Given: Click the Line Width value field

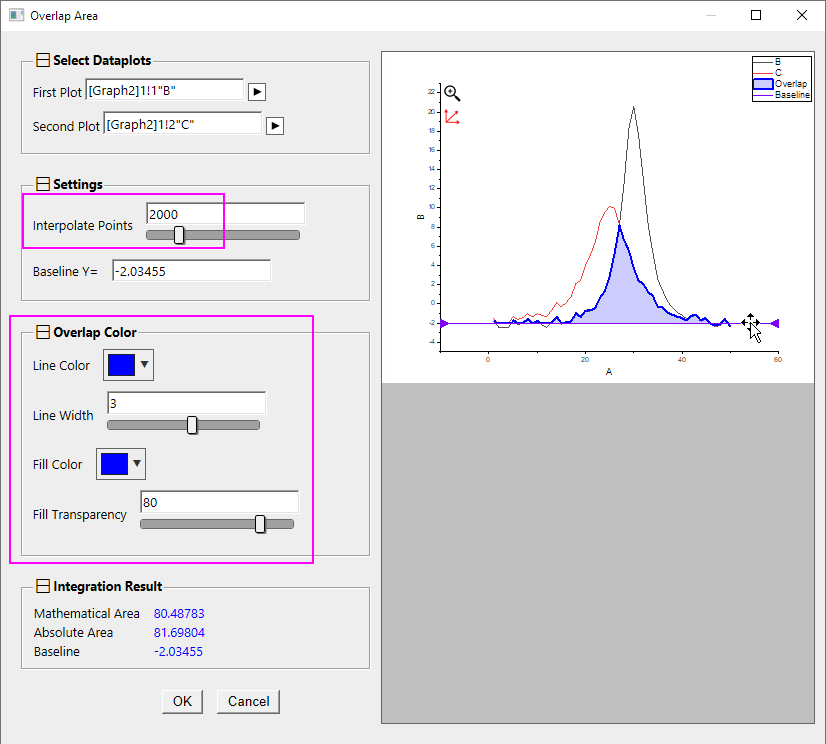Looking at the screenshot, I should click(185, 402).
